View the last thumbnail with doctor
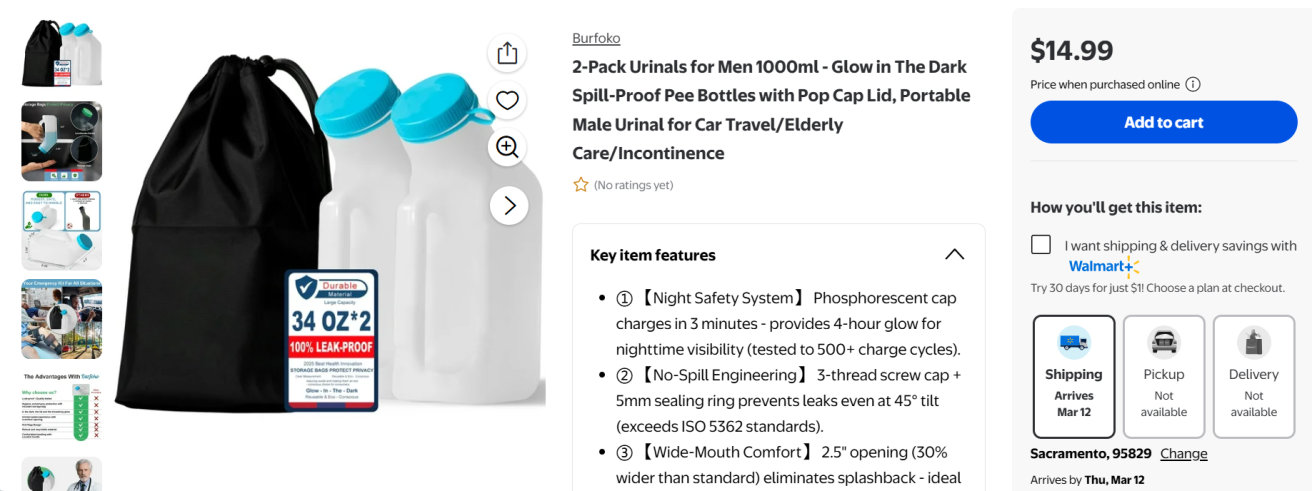Viewport: 1312px width, 491px height. (62, 474)
